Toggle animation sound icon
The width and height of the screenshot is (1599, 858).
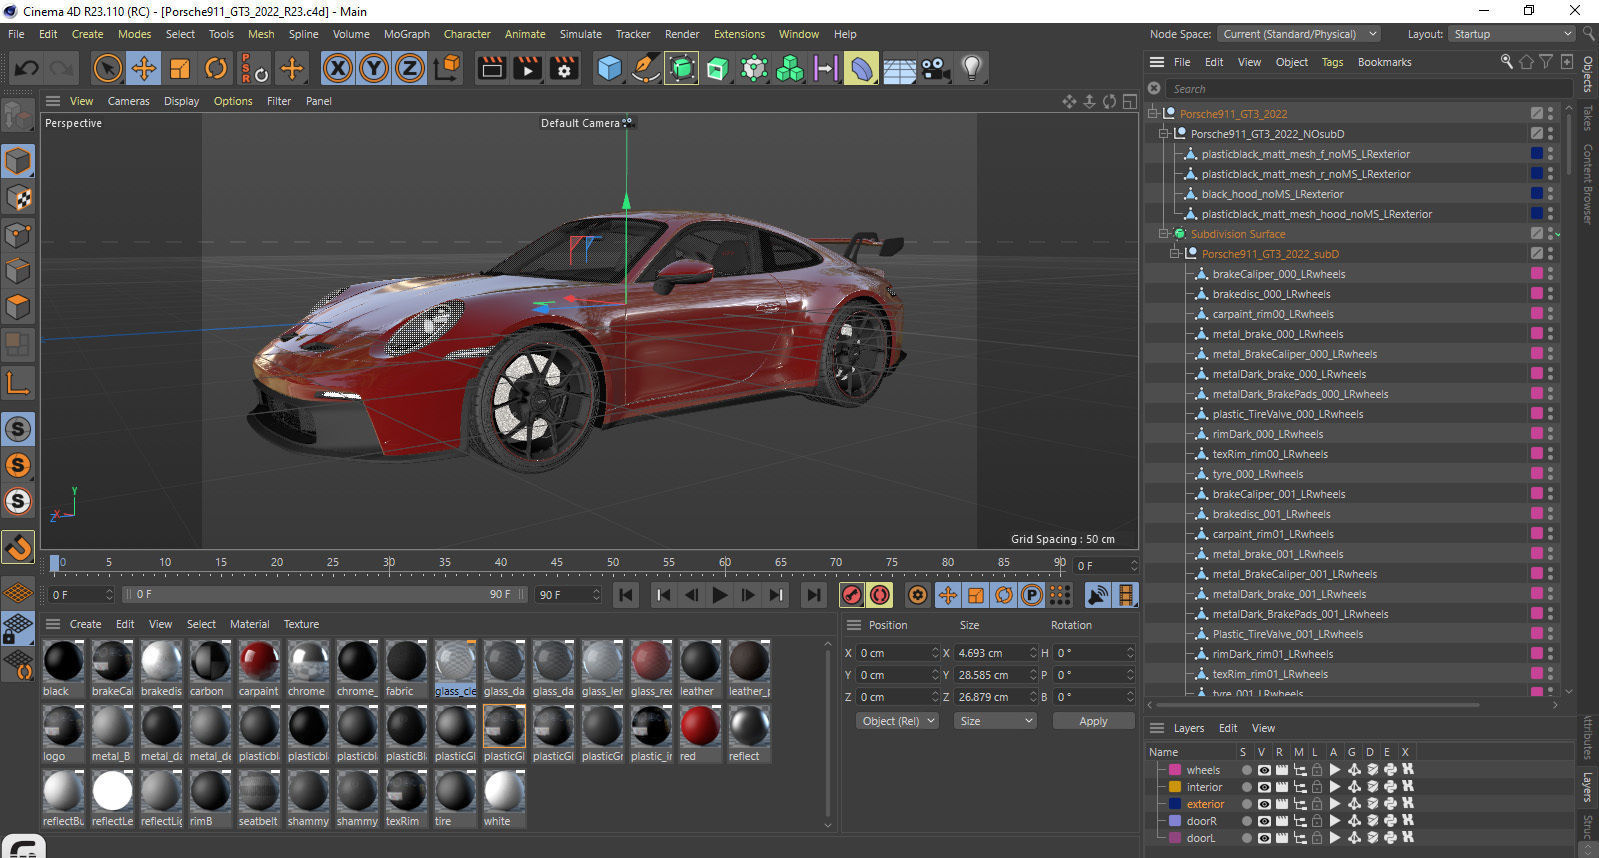tap(1098, 595)
